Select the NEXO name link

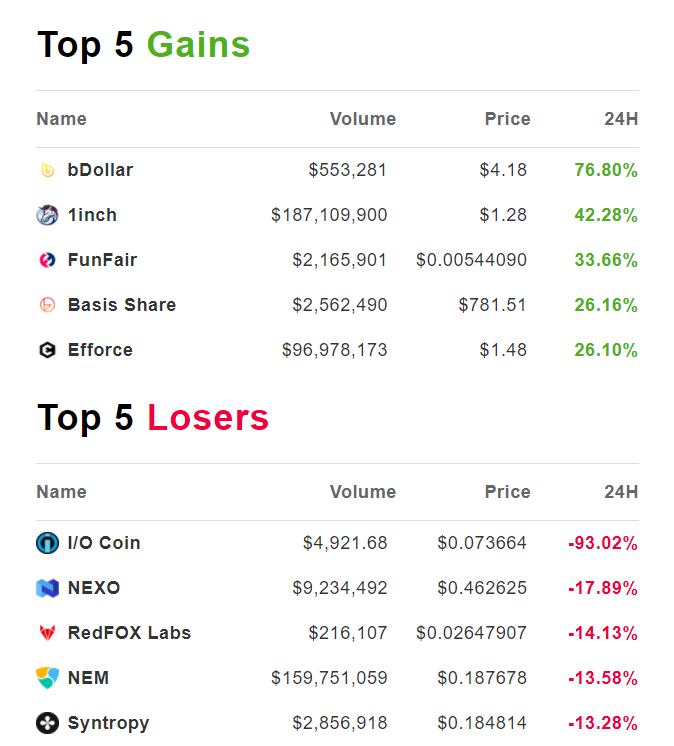pyautogui.click(x=94, y=588)
